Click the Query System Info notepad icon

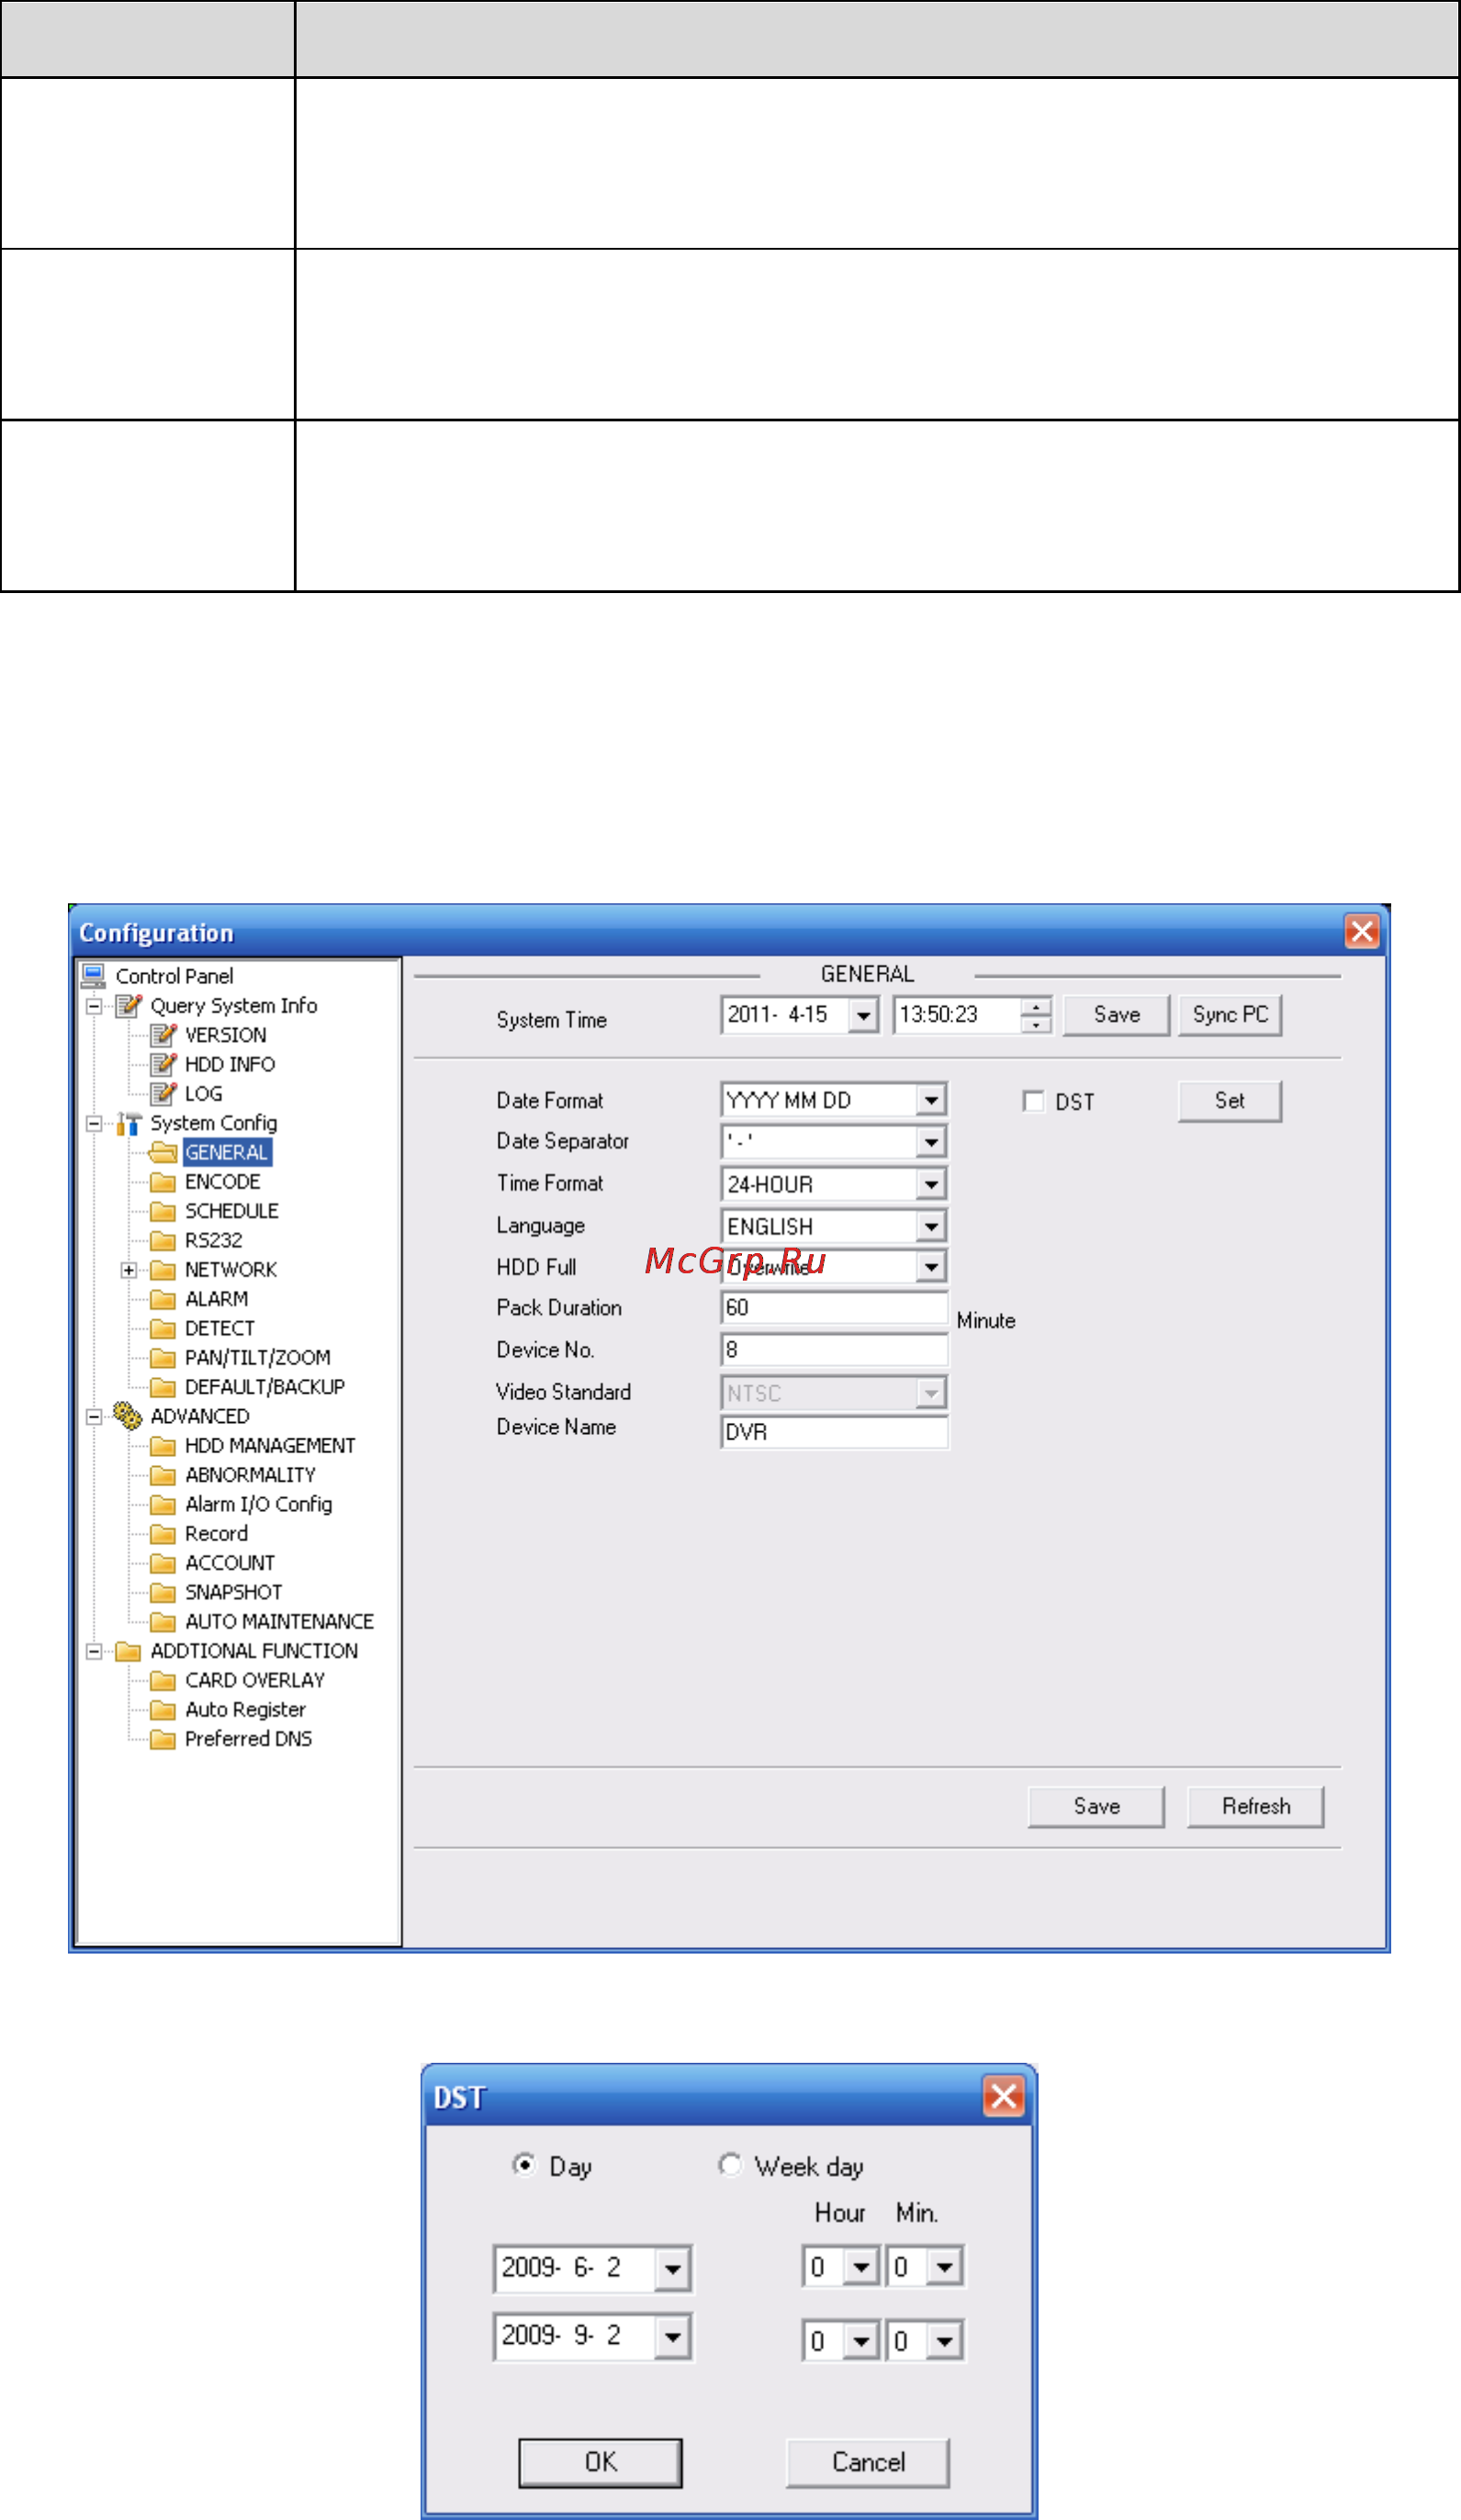129,1005
